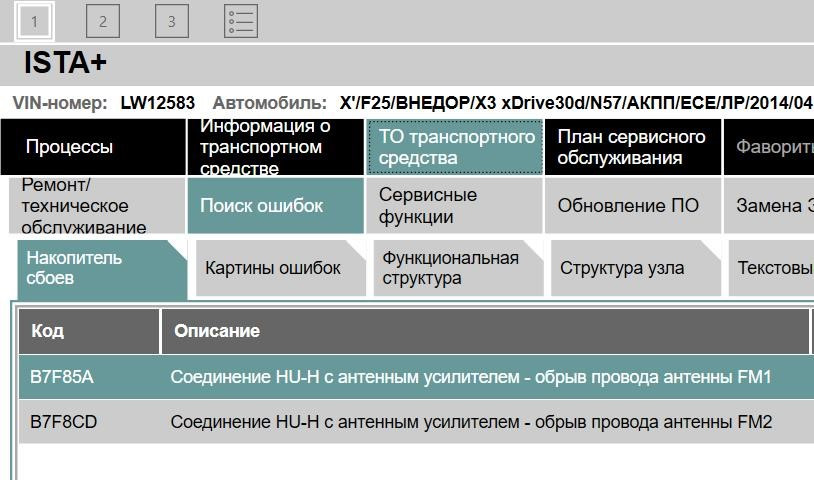The height and width of the screenshot is (480, 814).
Task: Select Накопитель сбоев tab
Action: point(102,268)
